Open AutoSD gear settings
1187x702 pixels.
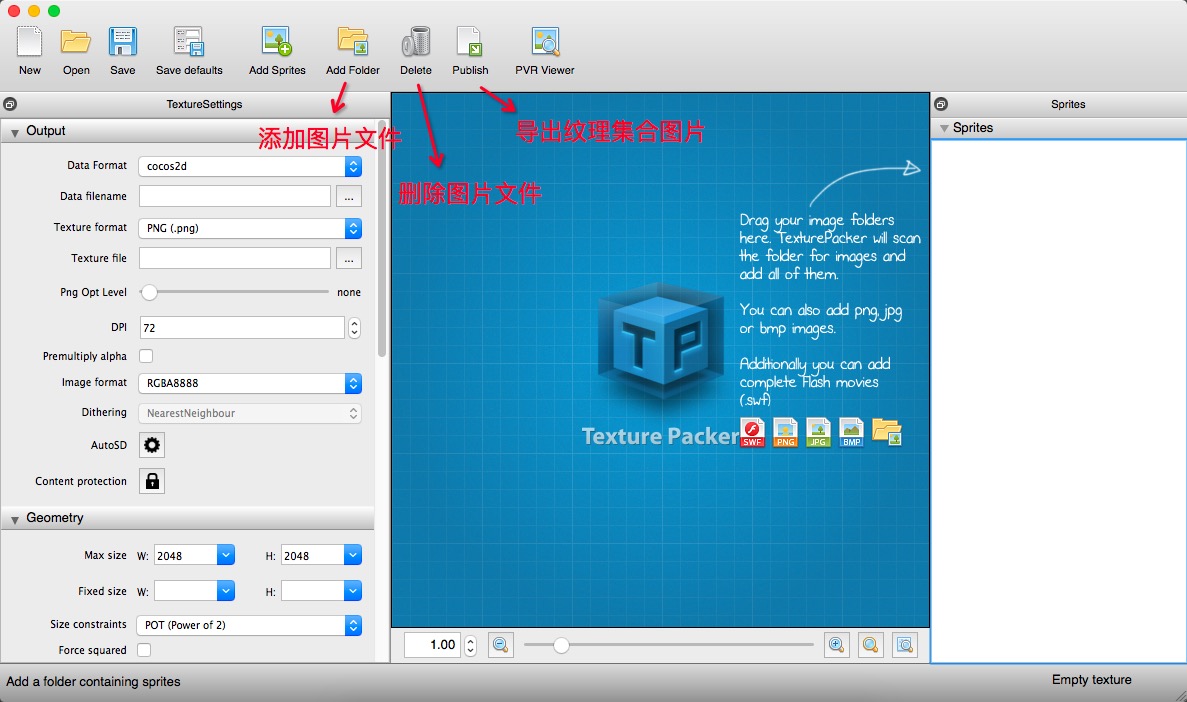(151, 445)
